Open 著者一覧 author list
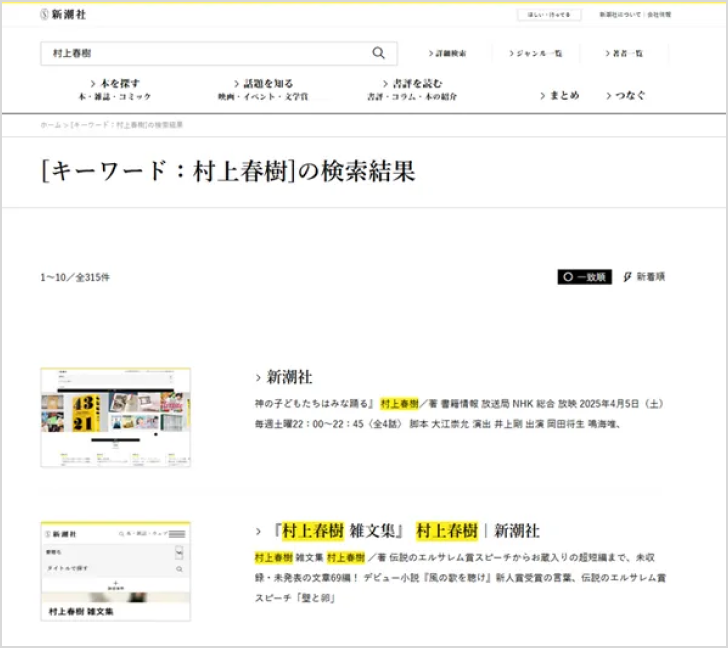The height and width of the screenshot is (648, 728). [x=624, y=53]
